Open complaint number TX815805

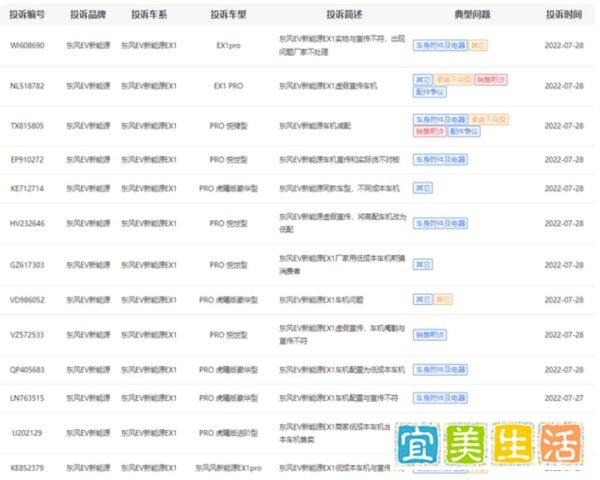click(27, 126)
